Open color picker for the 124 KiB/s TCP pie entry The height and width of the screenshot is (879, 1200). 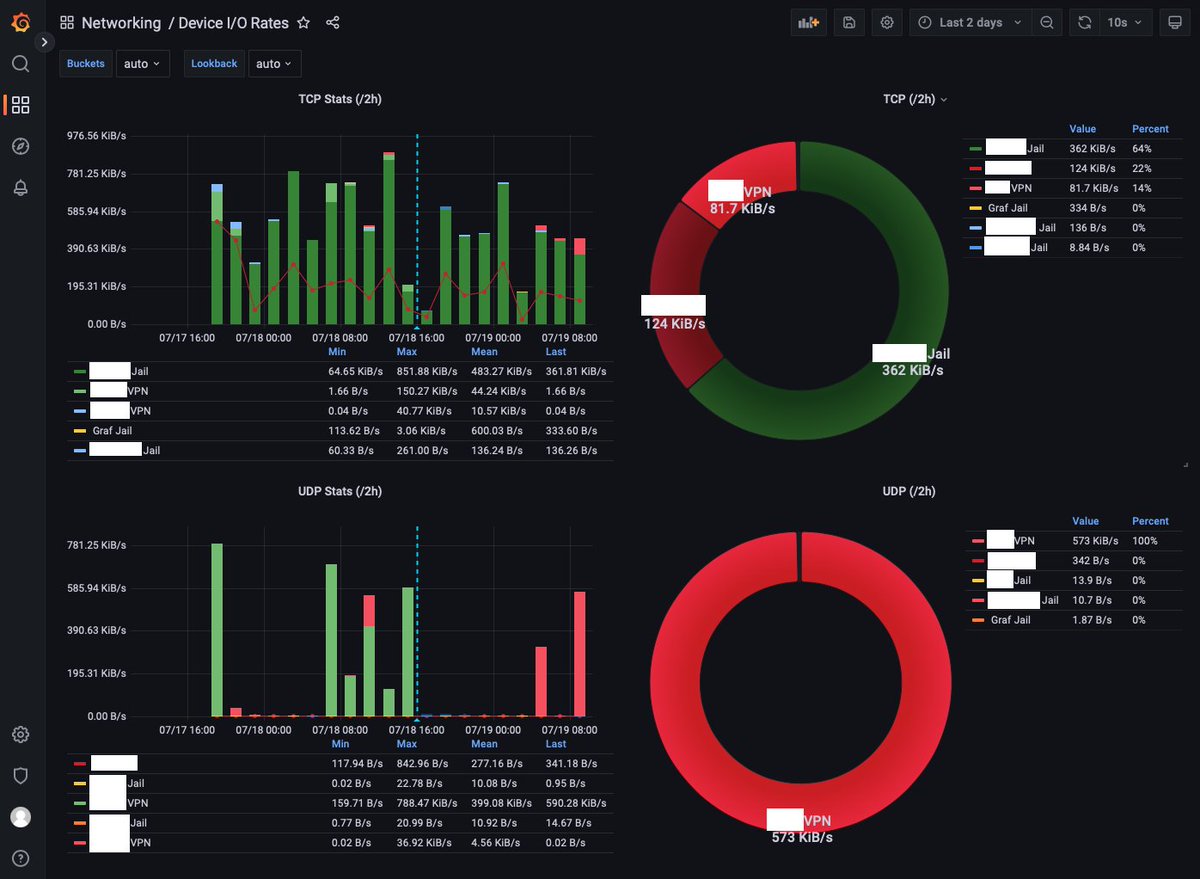[x=975, y=168]
